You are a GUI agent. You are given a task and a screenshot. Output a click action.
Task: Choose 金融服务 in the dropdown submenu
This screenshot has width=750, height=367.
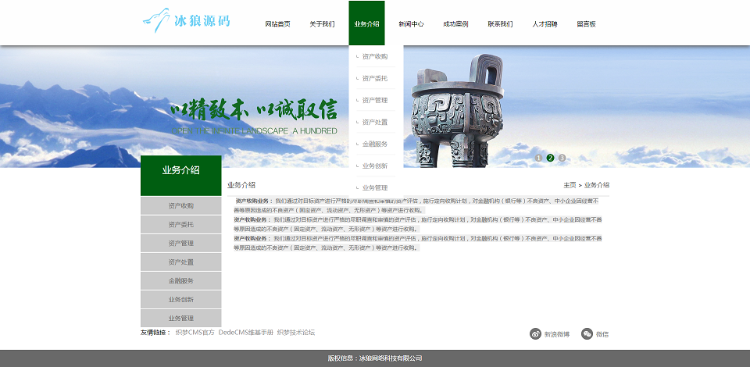pos(375,144)
